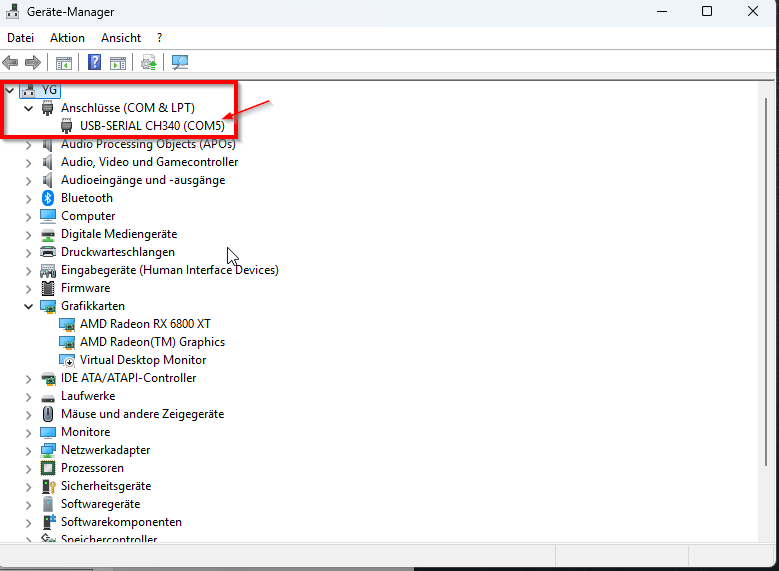
Task: Click the Laufwerke drive icon
Action: point(48,398)
